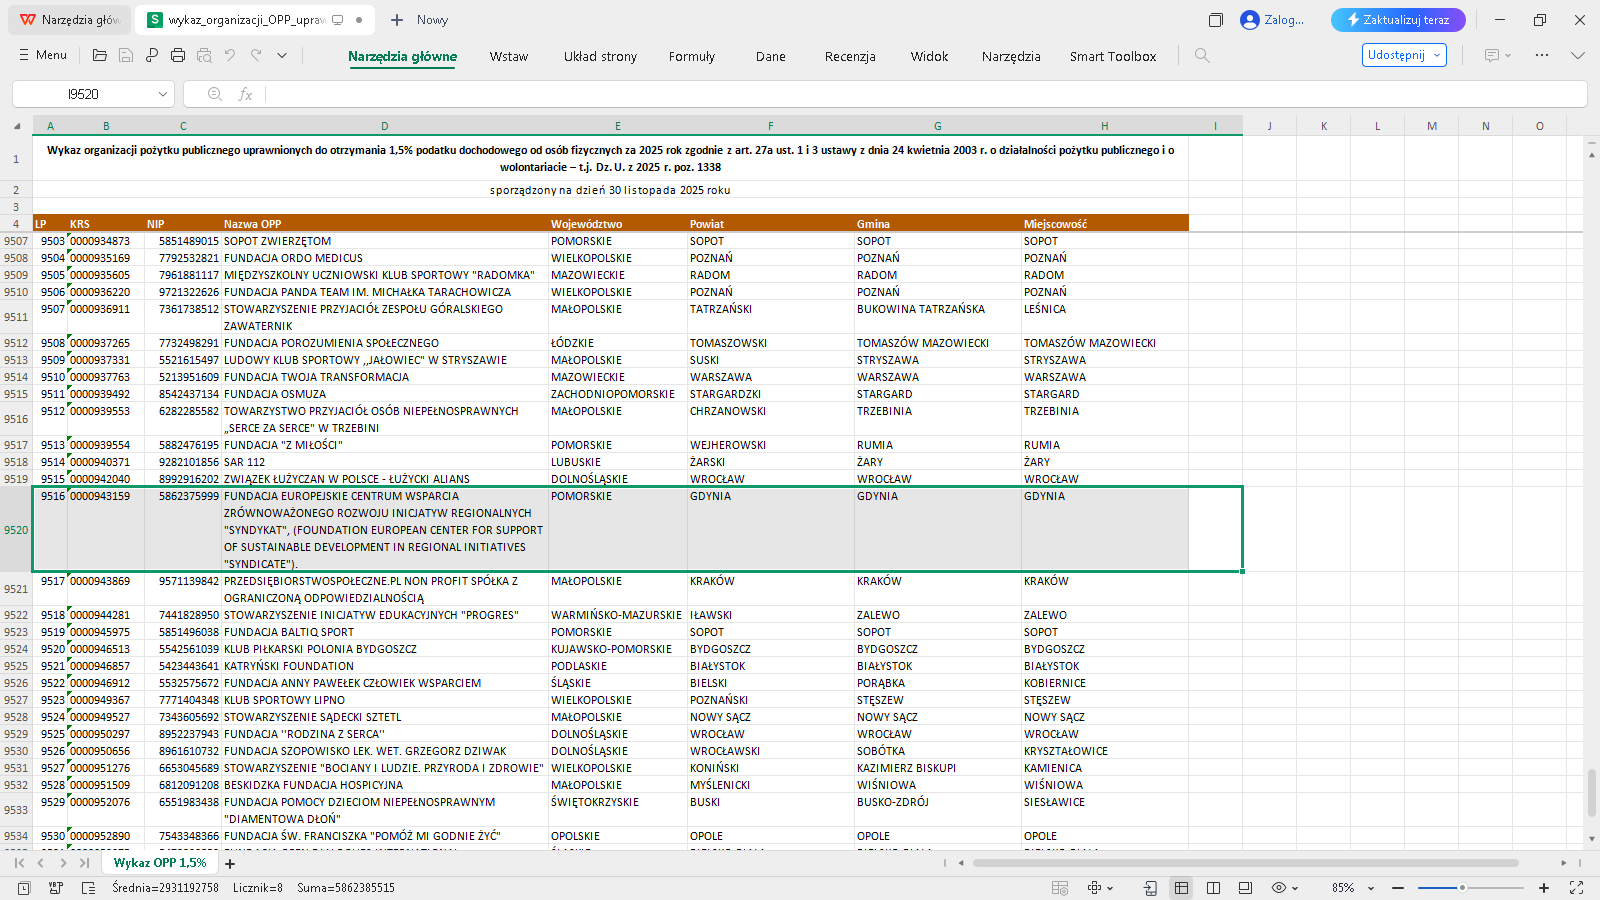The image size is (1600, 900).
Task: Open the Menu hamburger button
Action: [x=42, y=55]
